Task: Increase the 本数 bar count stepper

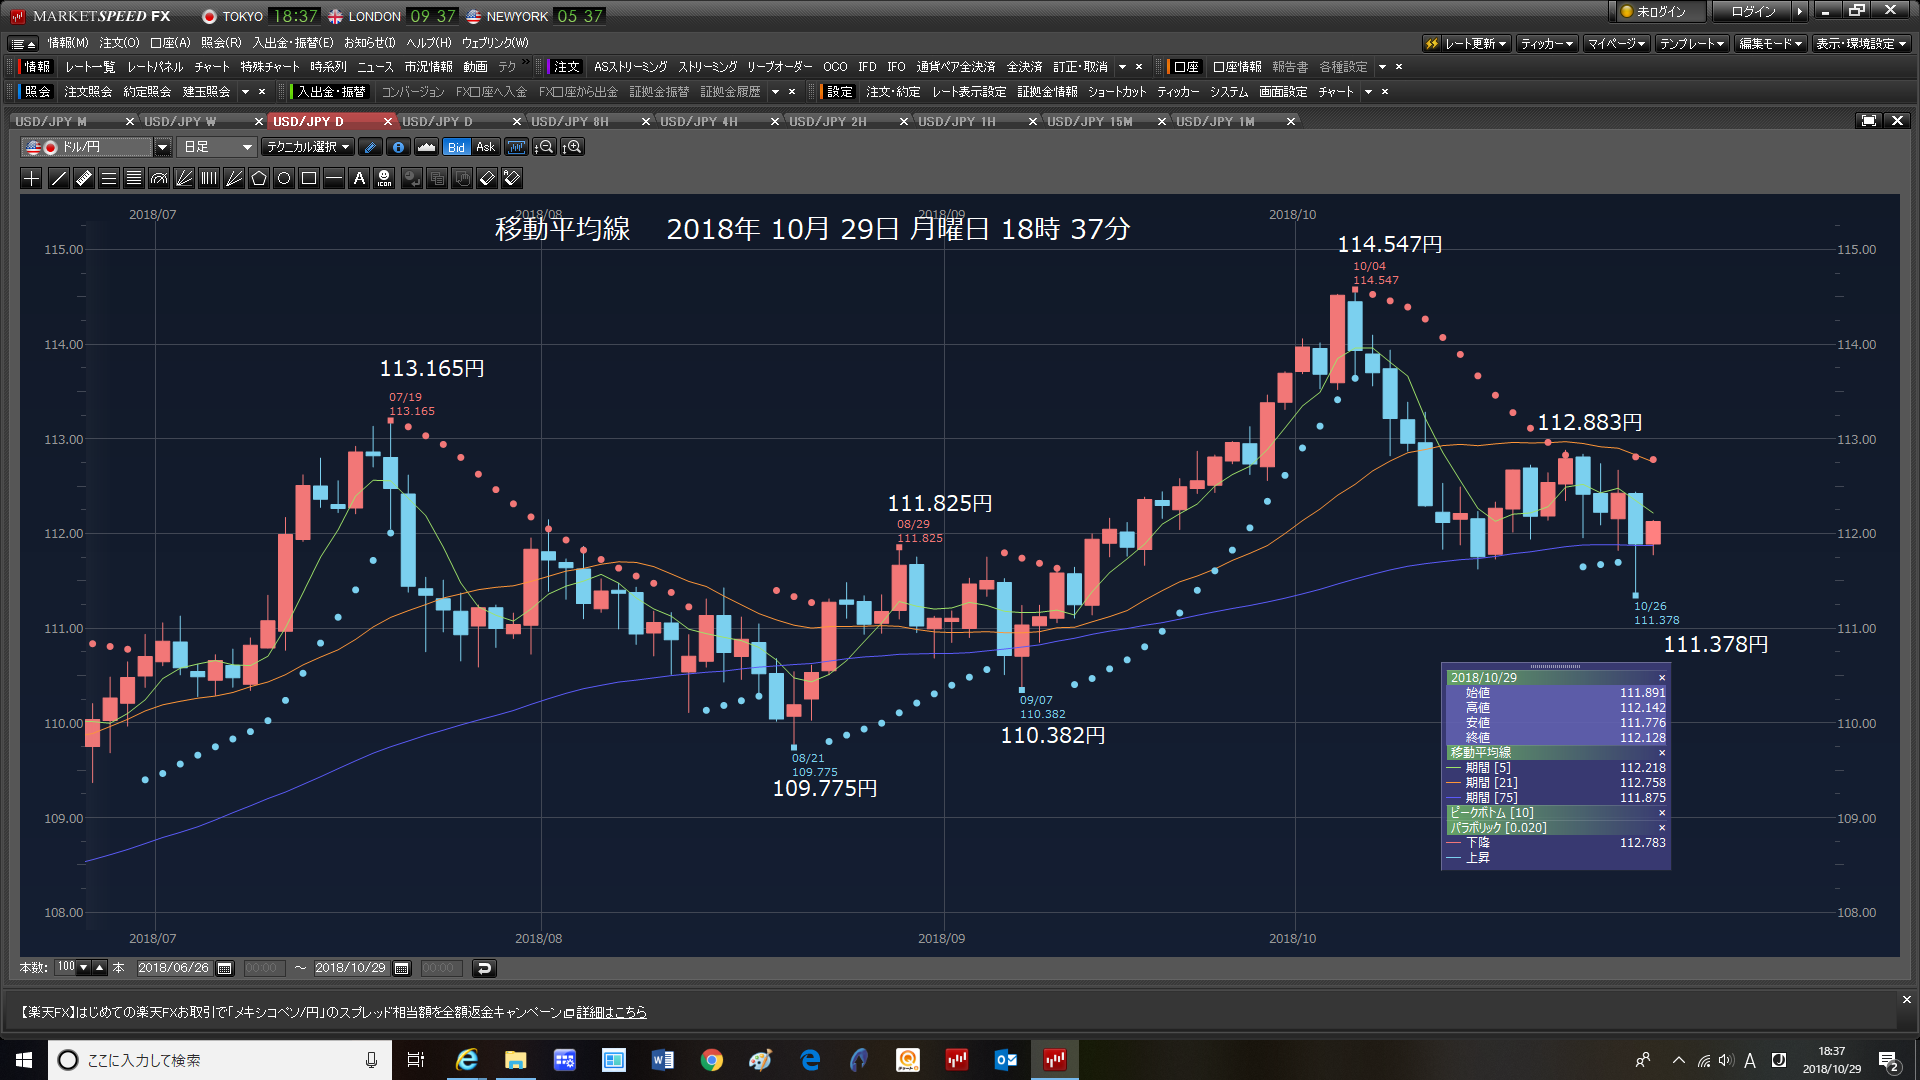Action: pyautogui.click(x=100, y=968)
